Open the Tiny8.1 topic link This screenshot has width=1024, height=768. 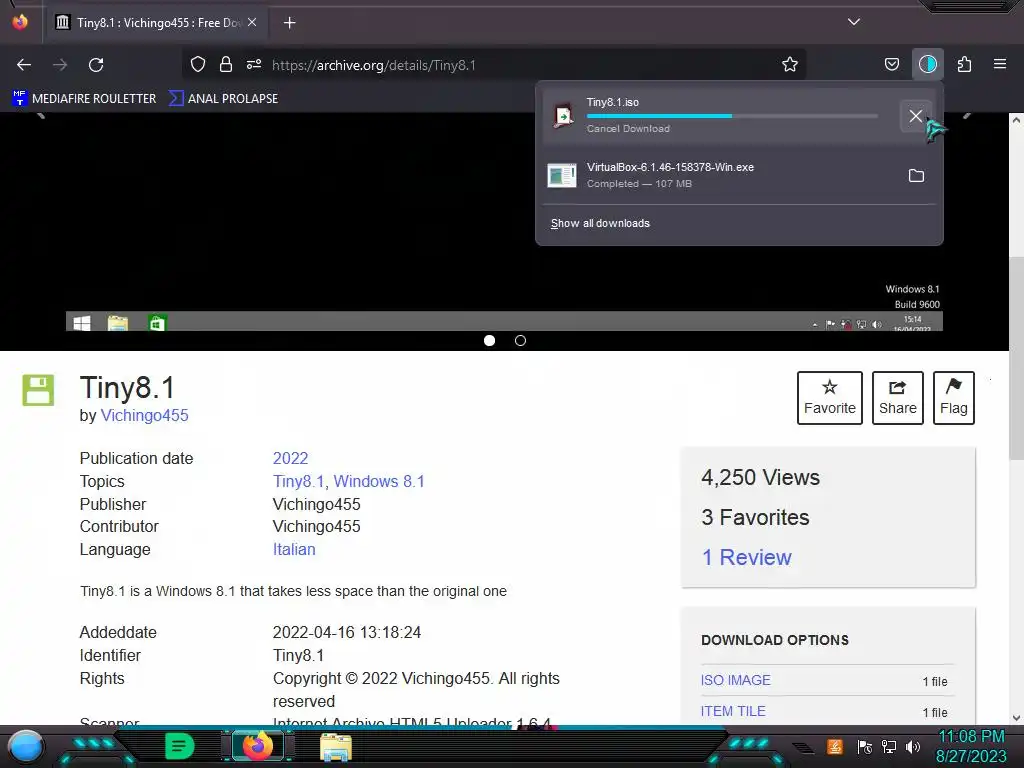(x=298, y=481)
